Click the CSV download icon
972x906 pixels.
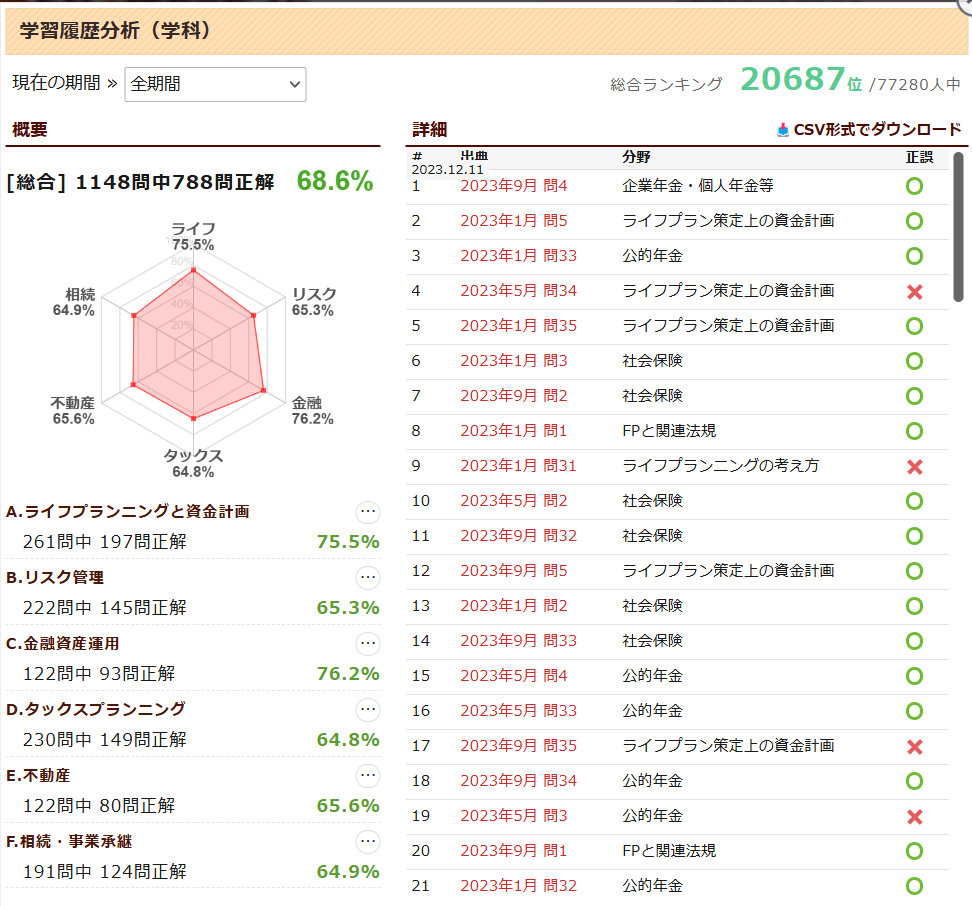[783, 130]
